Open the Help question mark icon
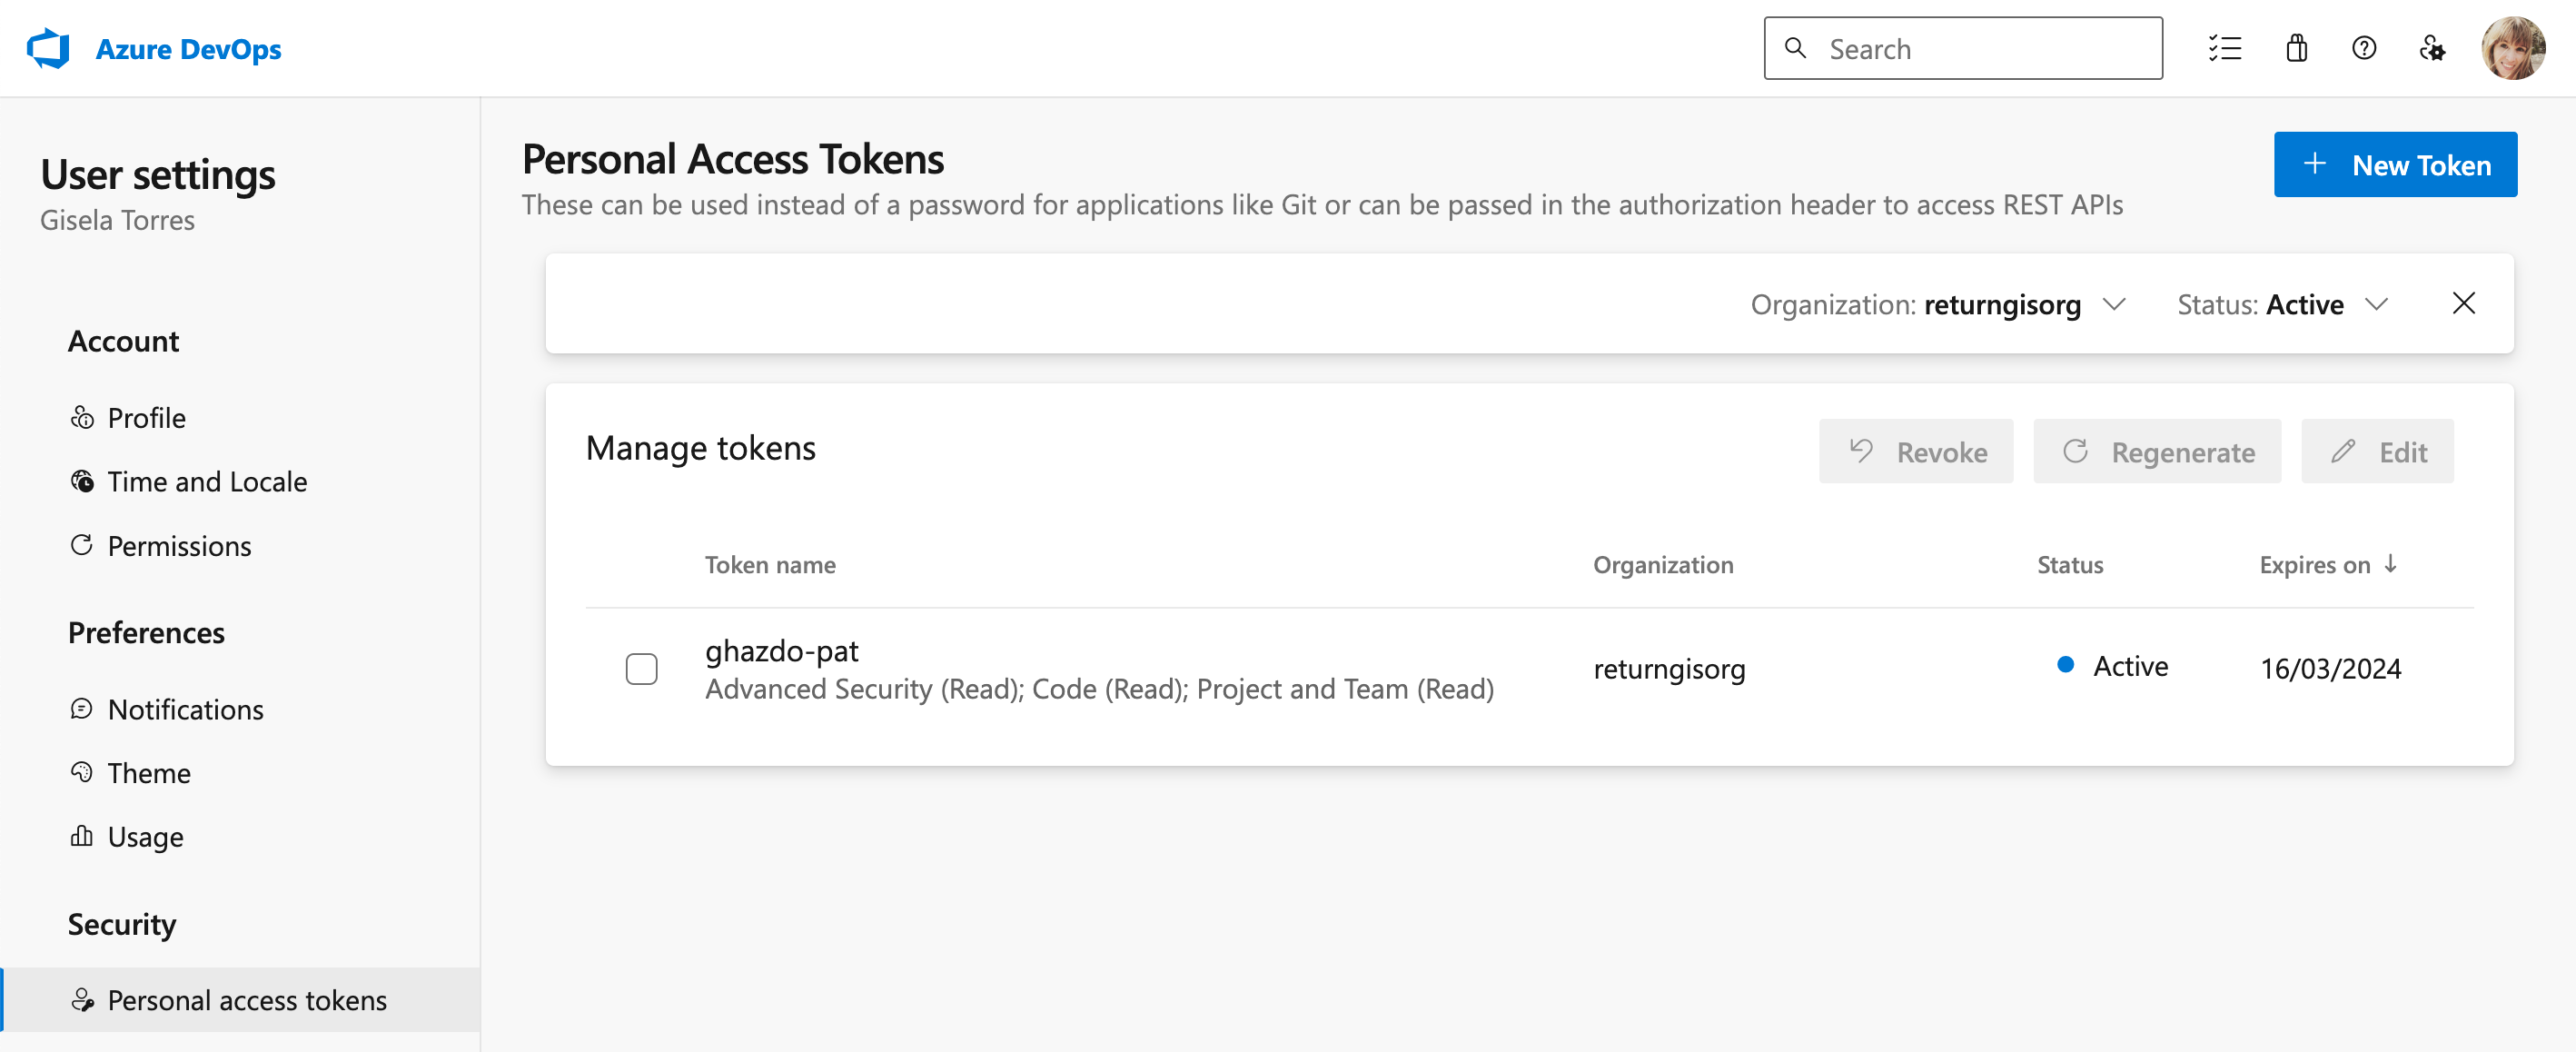Image resolution: width=2576 pixels, height=1052 pixels. [x=2364, y=49]
